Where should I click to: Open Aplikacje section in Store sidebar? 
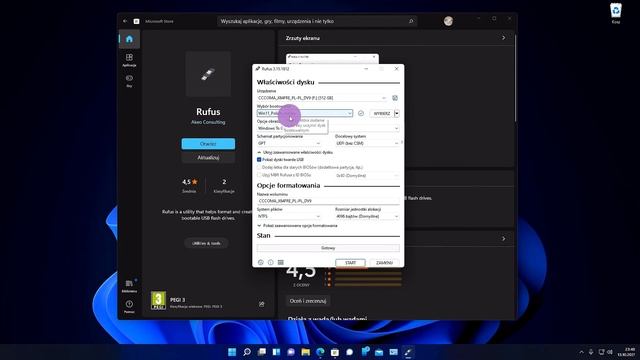tap(129, 60)
